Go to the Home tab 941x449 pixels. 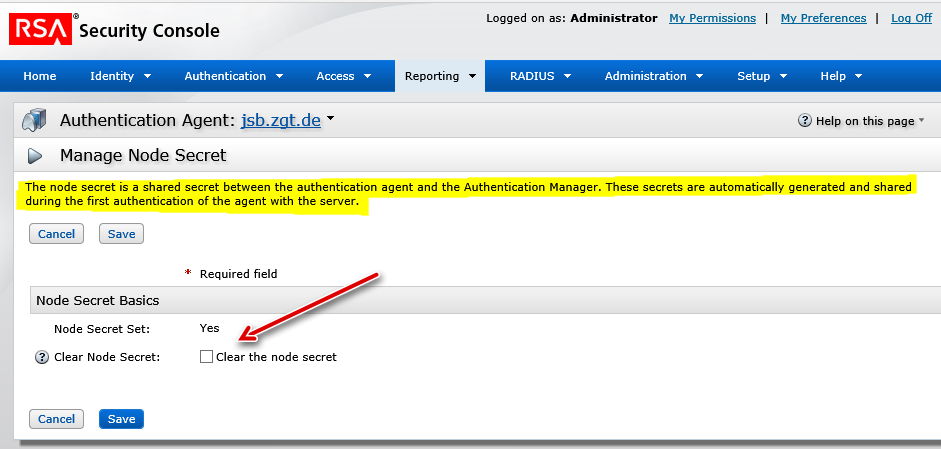pyautogui.click(x=40, y=76)
